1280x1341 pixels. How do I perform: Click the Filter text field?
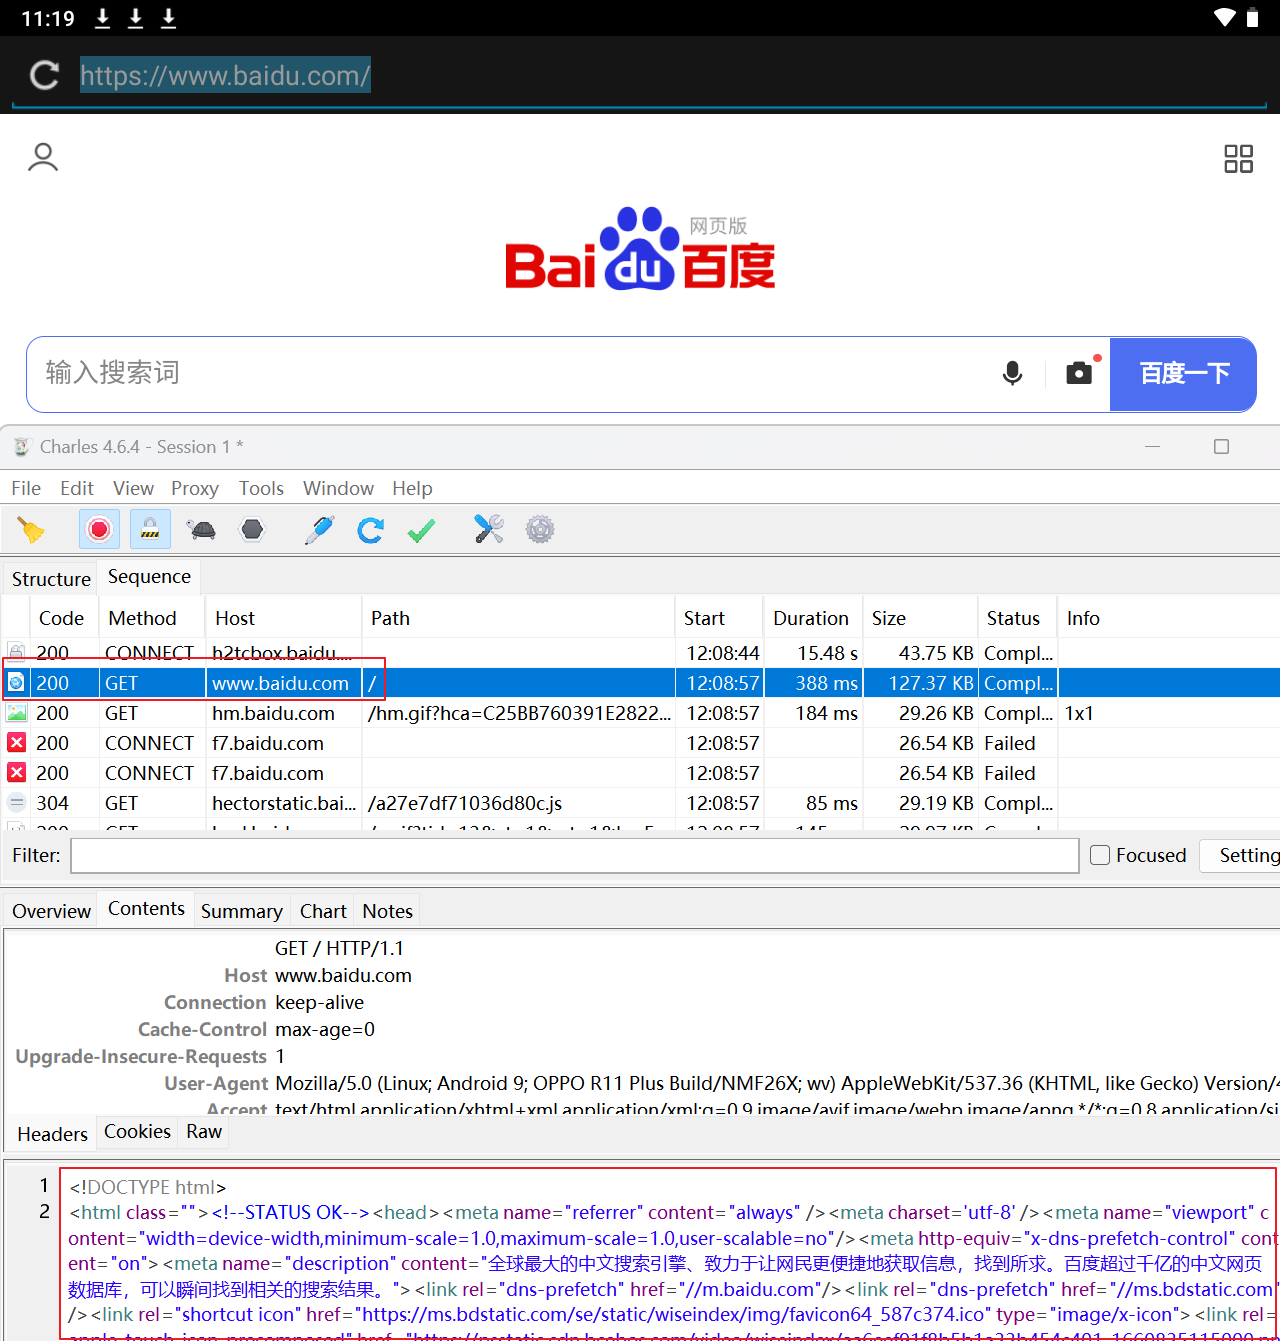(575, 855)
